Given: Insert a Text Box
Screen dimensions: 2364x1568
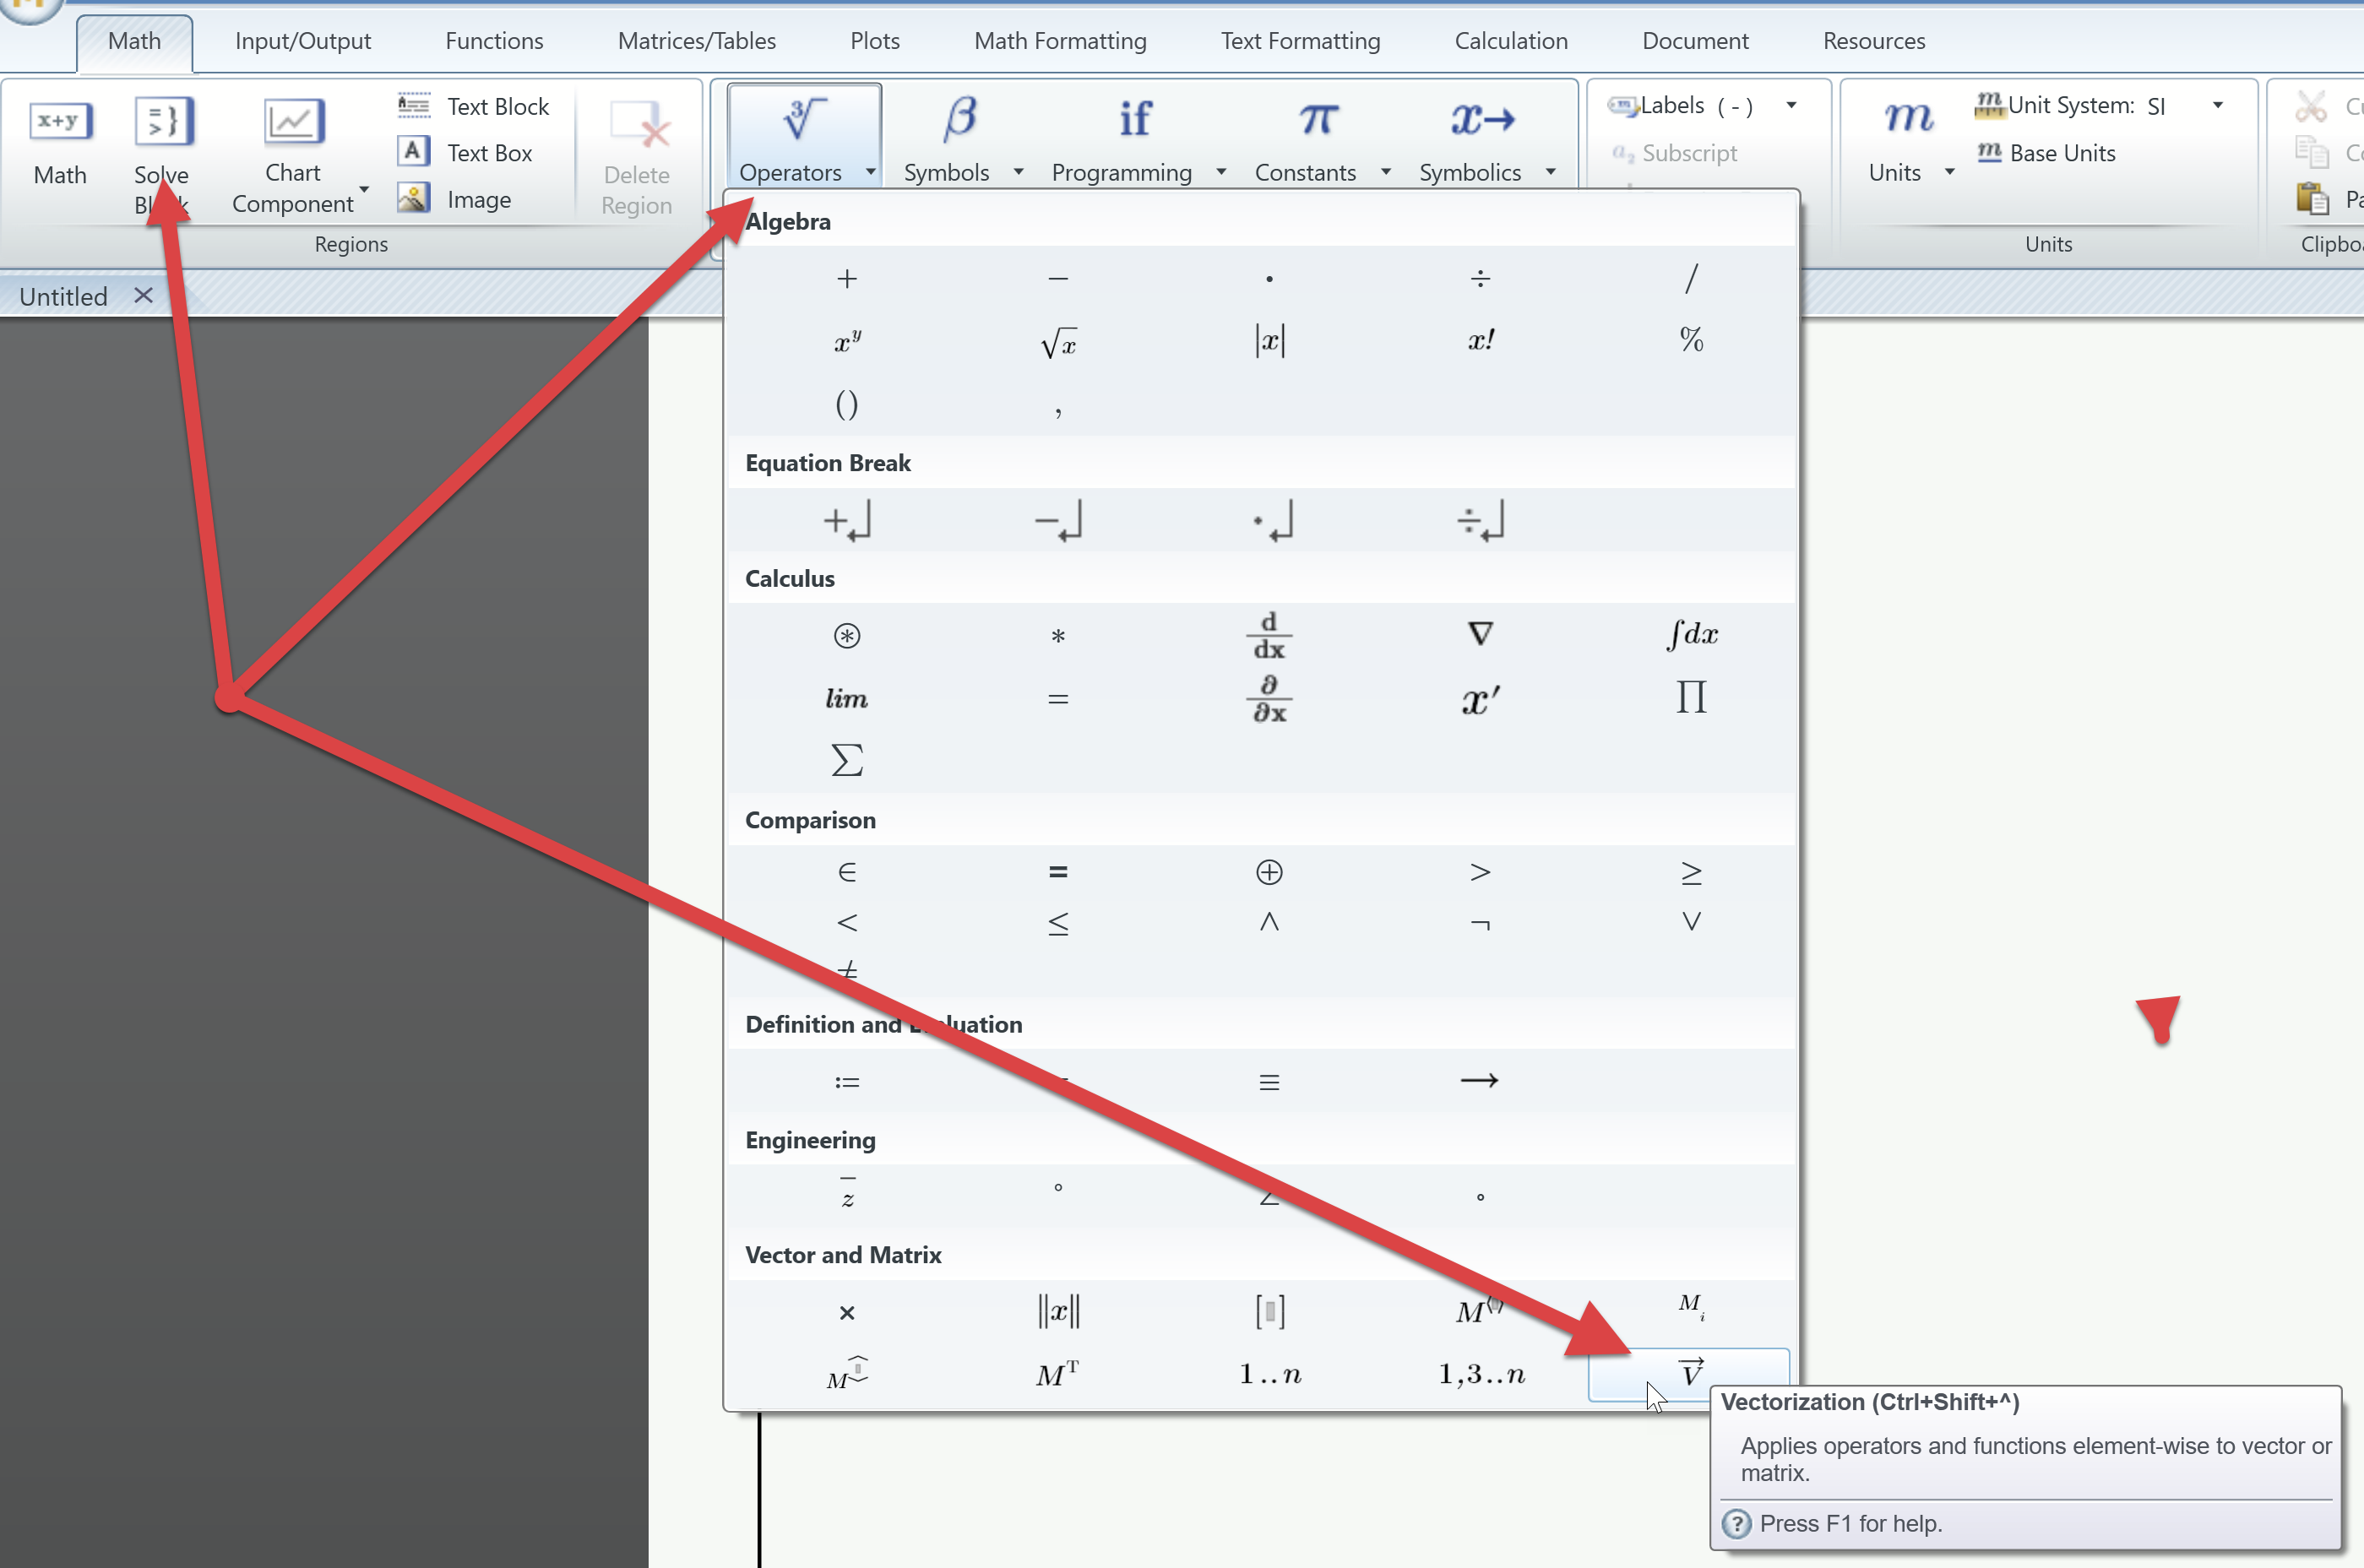Looking at the screenshot, I should 470,152.
